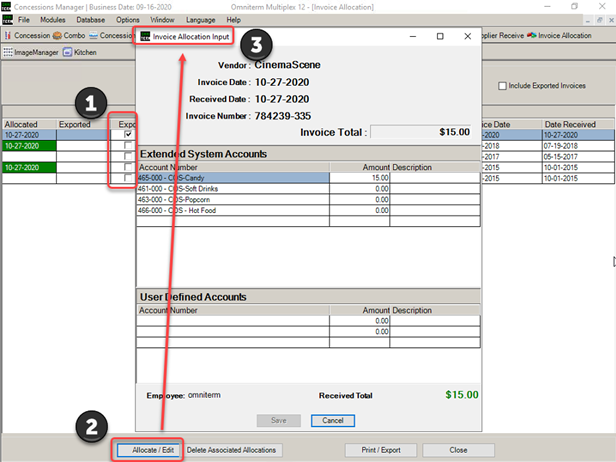This screenshot has width=616, height=462.
Task: Open the Kitchen toolbar item
Action: (80, 52)
